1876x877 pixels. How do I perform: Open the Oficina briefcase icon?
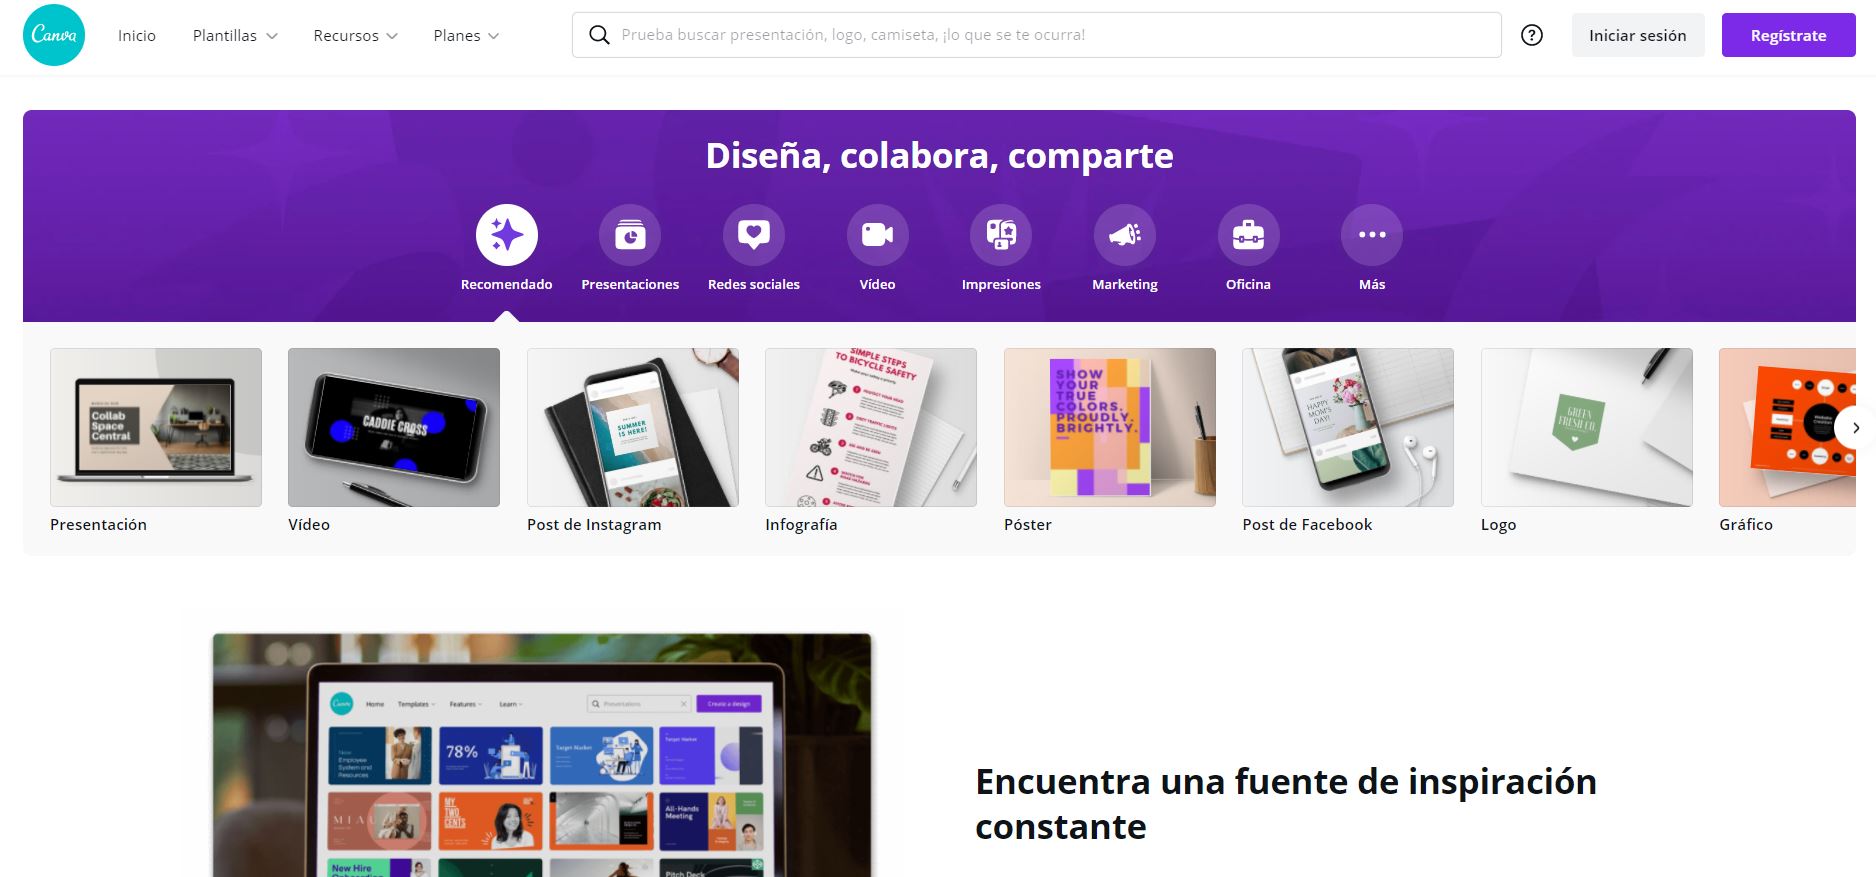pos(1248,235)
